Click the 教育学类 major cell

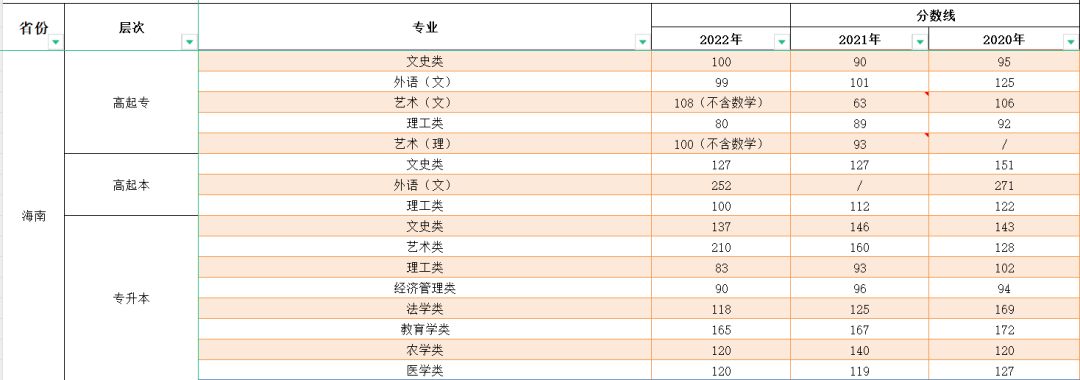click(x=425, y=330)
